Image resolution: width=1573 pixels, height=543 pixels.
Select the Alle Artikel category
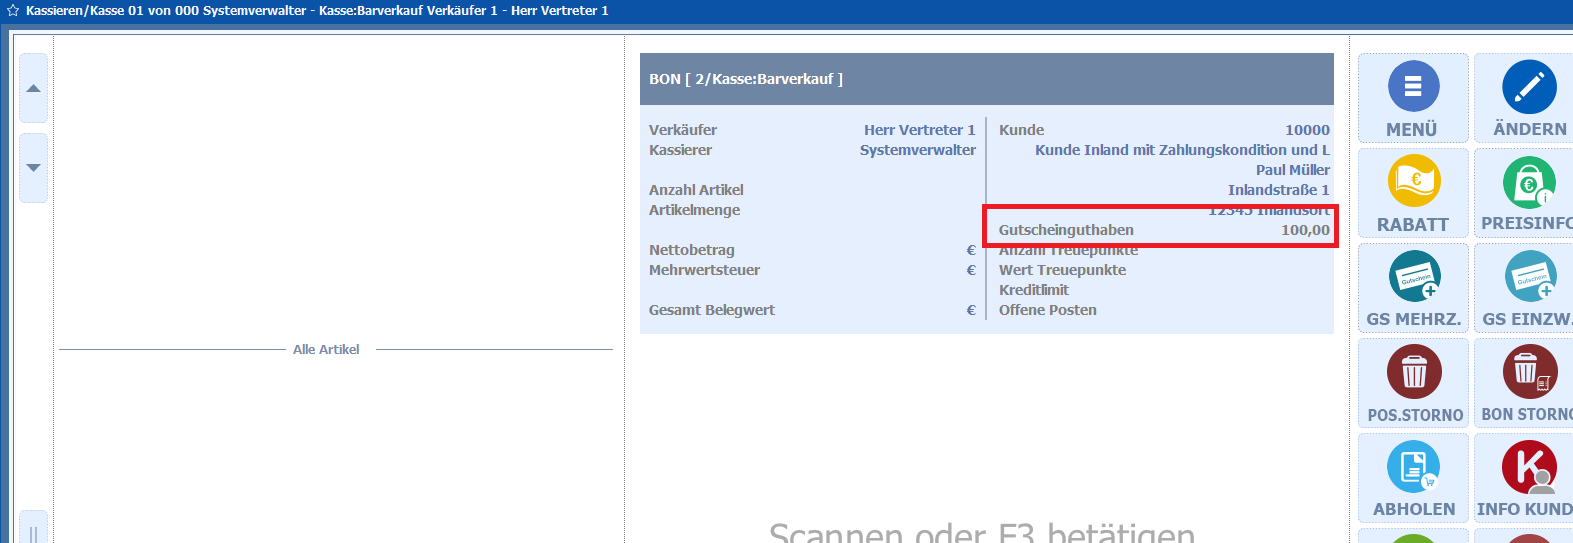326,350
